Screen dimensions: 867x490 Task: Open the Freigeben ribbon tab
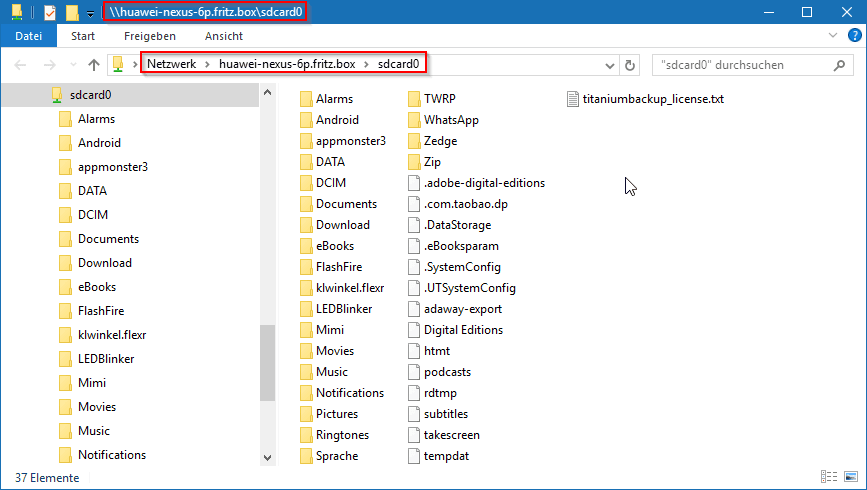[x=150, y=36]
